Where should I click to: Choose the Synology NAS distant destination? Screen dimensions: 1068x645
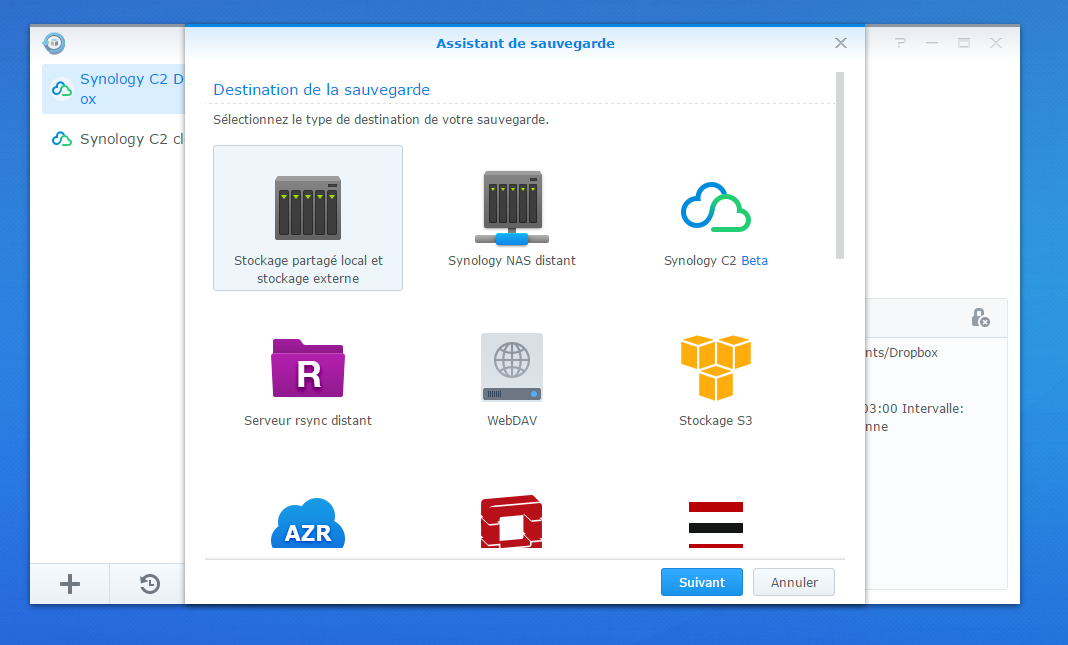(x=511, y=208)
